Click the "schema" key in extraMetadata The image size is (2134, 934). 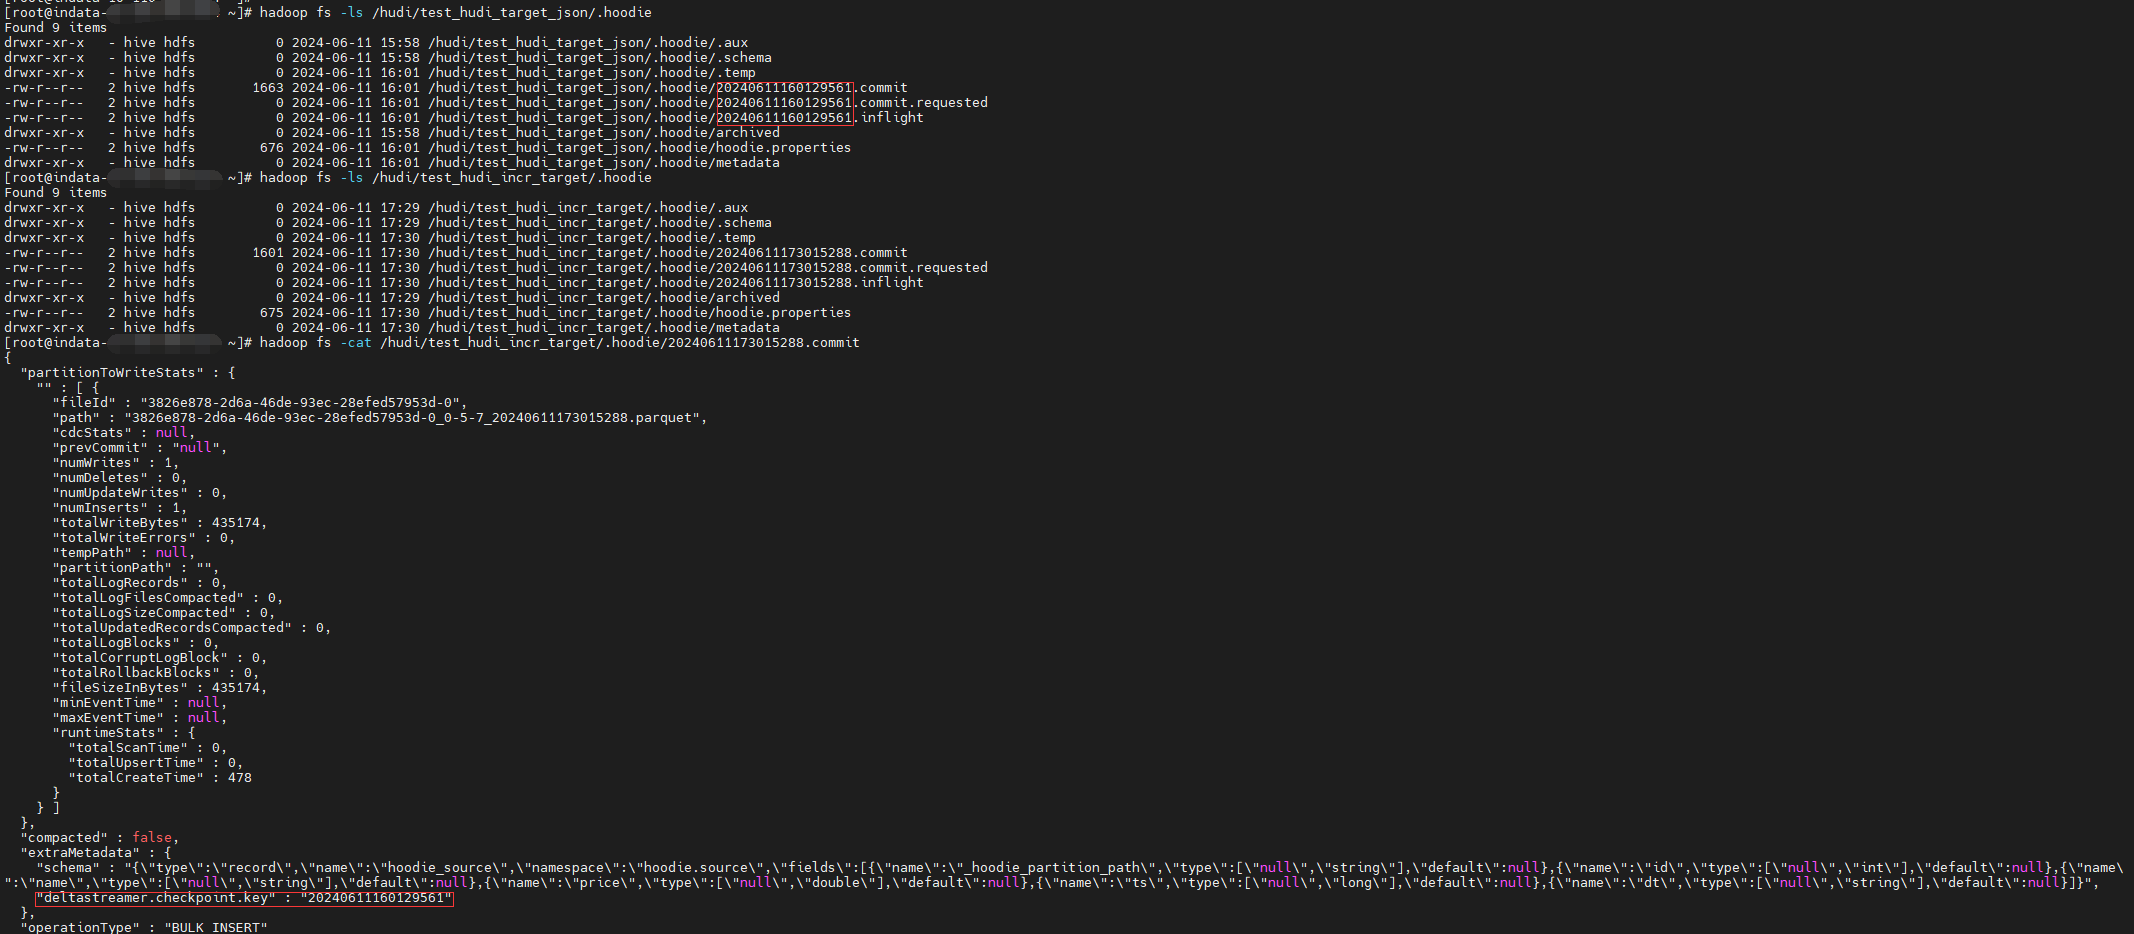point(68,868)
